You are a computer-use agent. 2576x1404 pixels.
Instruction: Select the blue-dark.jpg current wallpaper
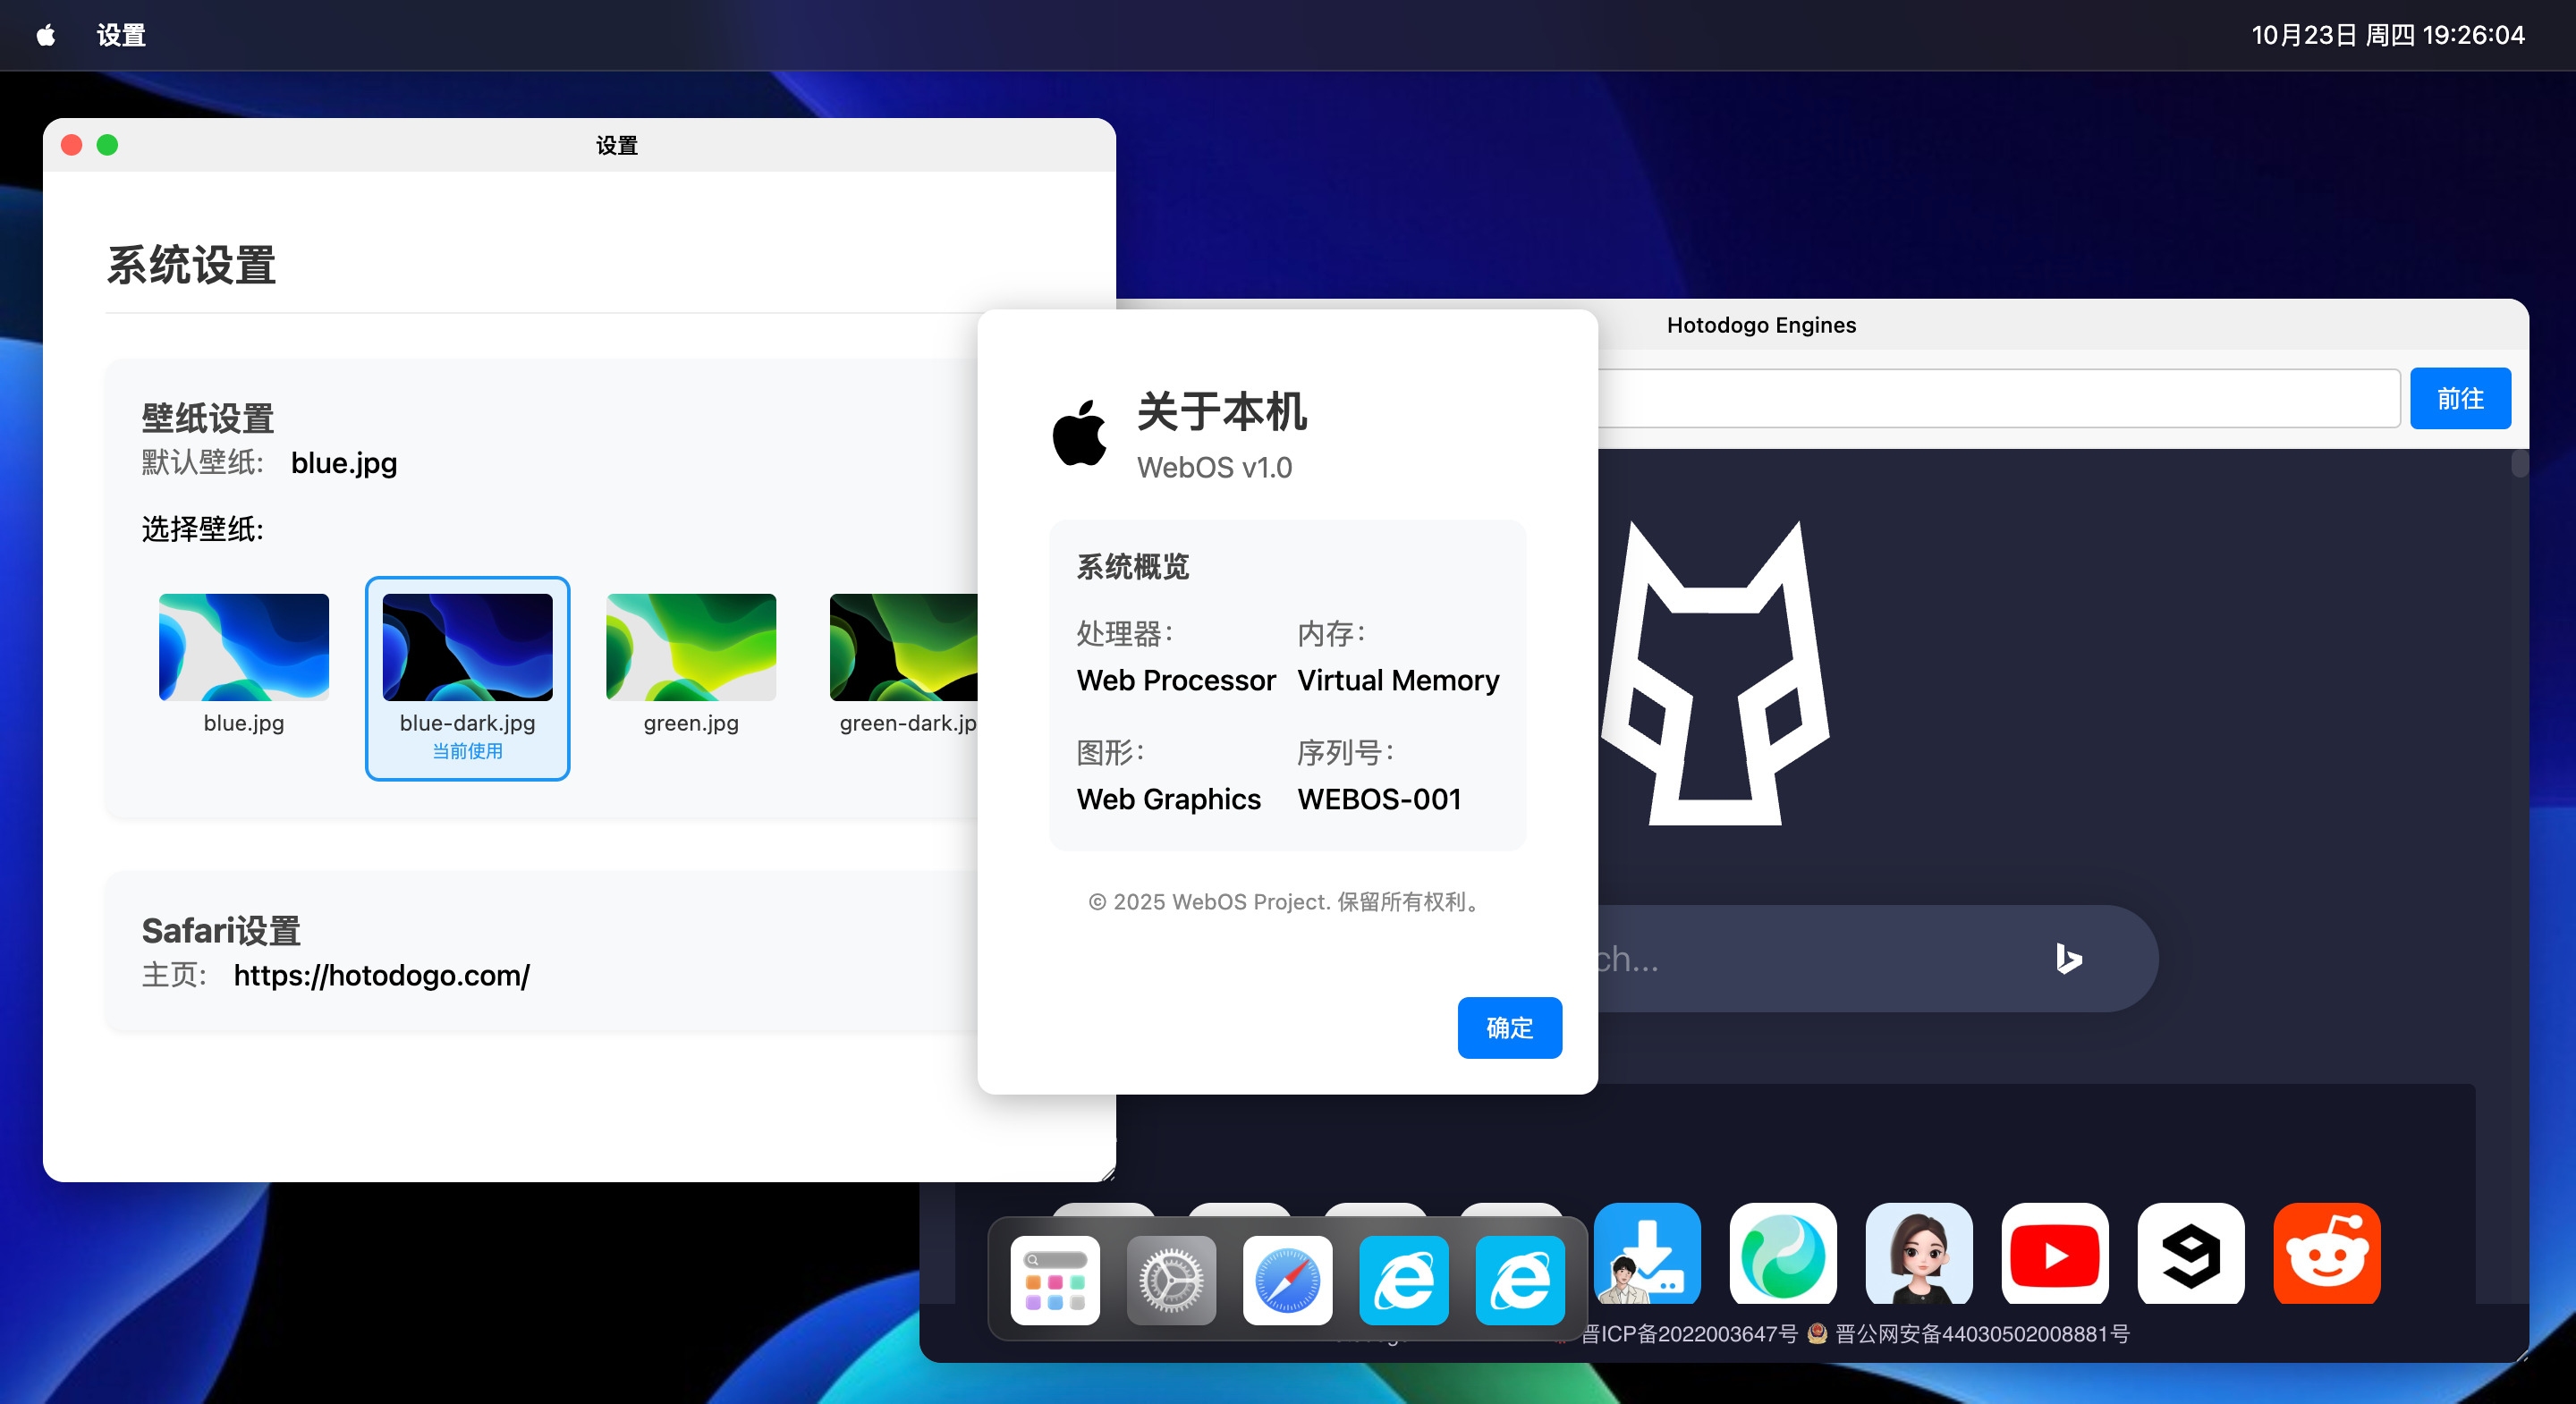(467, 647)
